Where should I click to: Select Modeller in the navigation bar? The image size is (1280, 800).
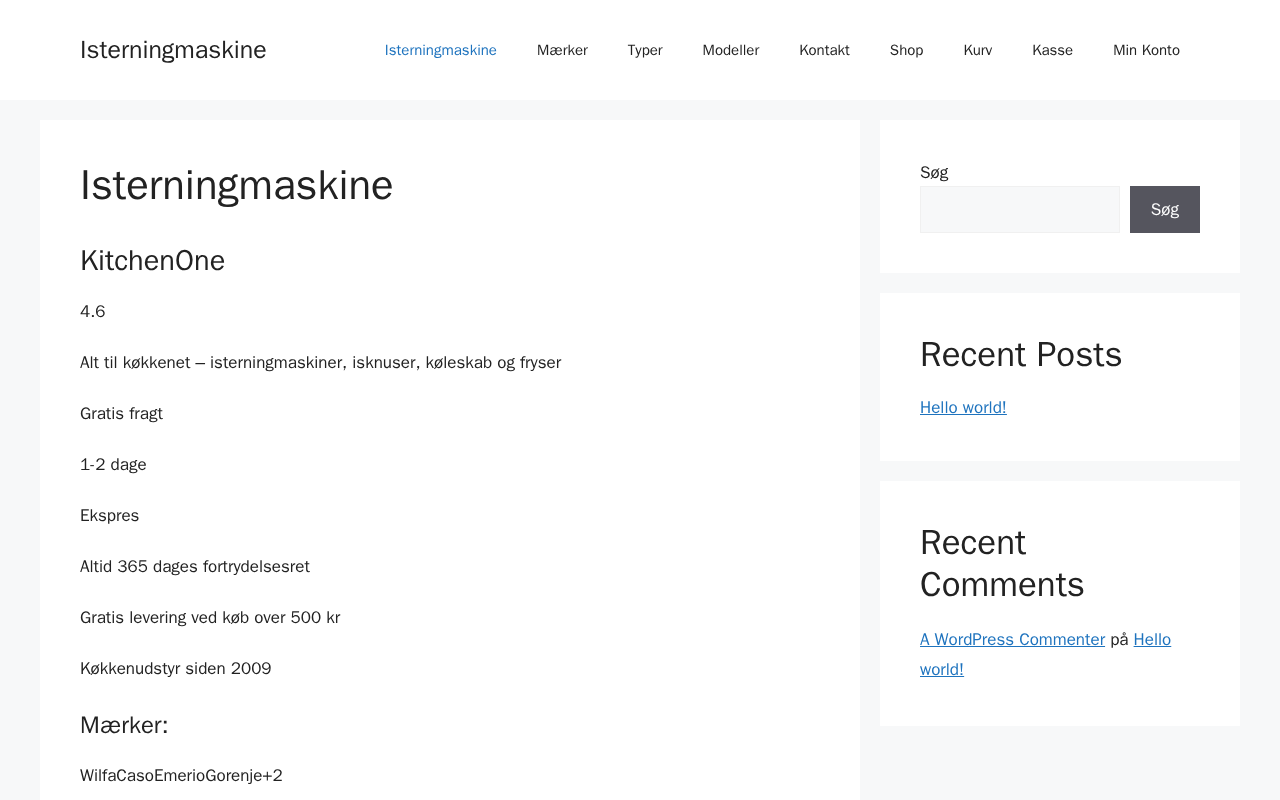(731, 50)
